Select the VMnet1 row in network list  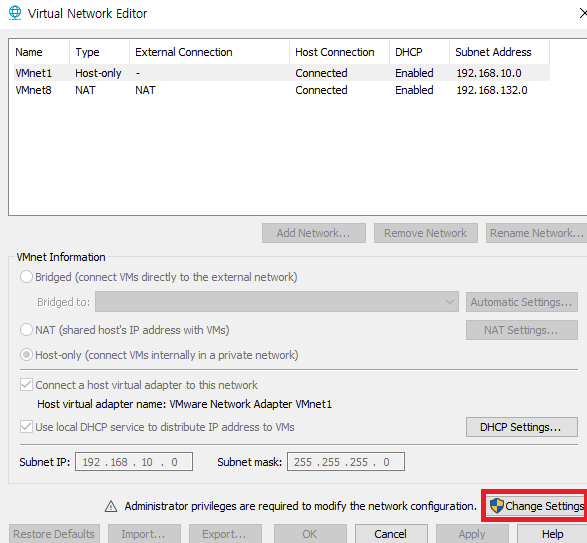(282, 73)
